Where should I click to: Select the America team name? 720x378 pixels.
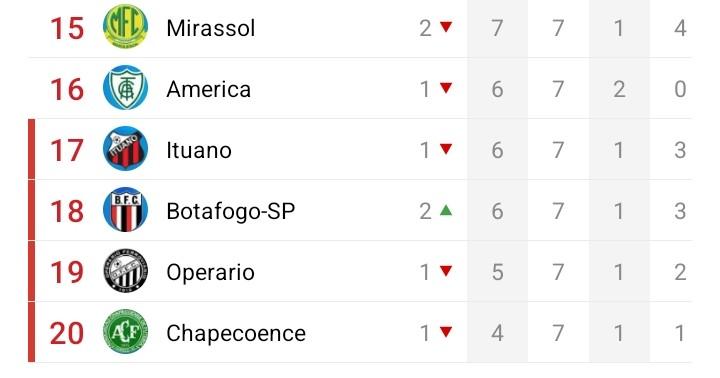(209, 89)
